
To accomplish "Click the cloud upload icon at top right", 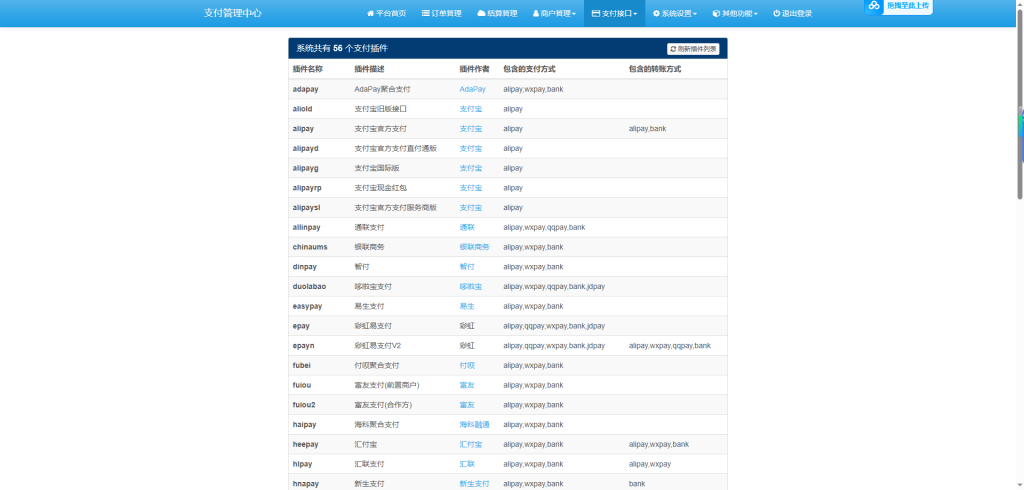I will click(874, 6).
